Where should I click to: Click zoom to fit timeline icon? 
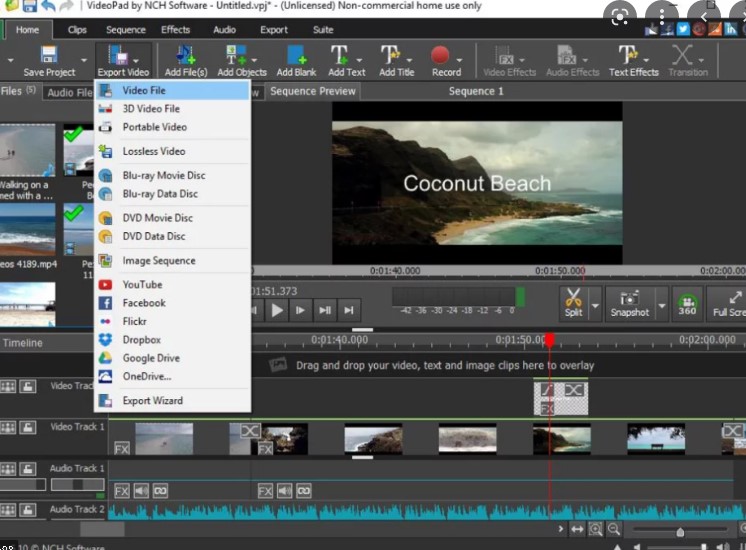click(x=595, y=529)
